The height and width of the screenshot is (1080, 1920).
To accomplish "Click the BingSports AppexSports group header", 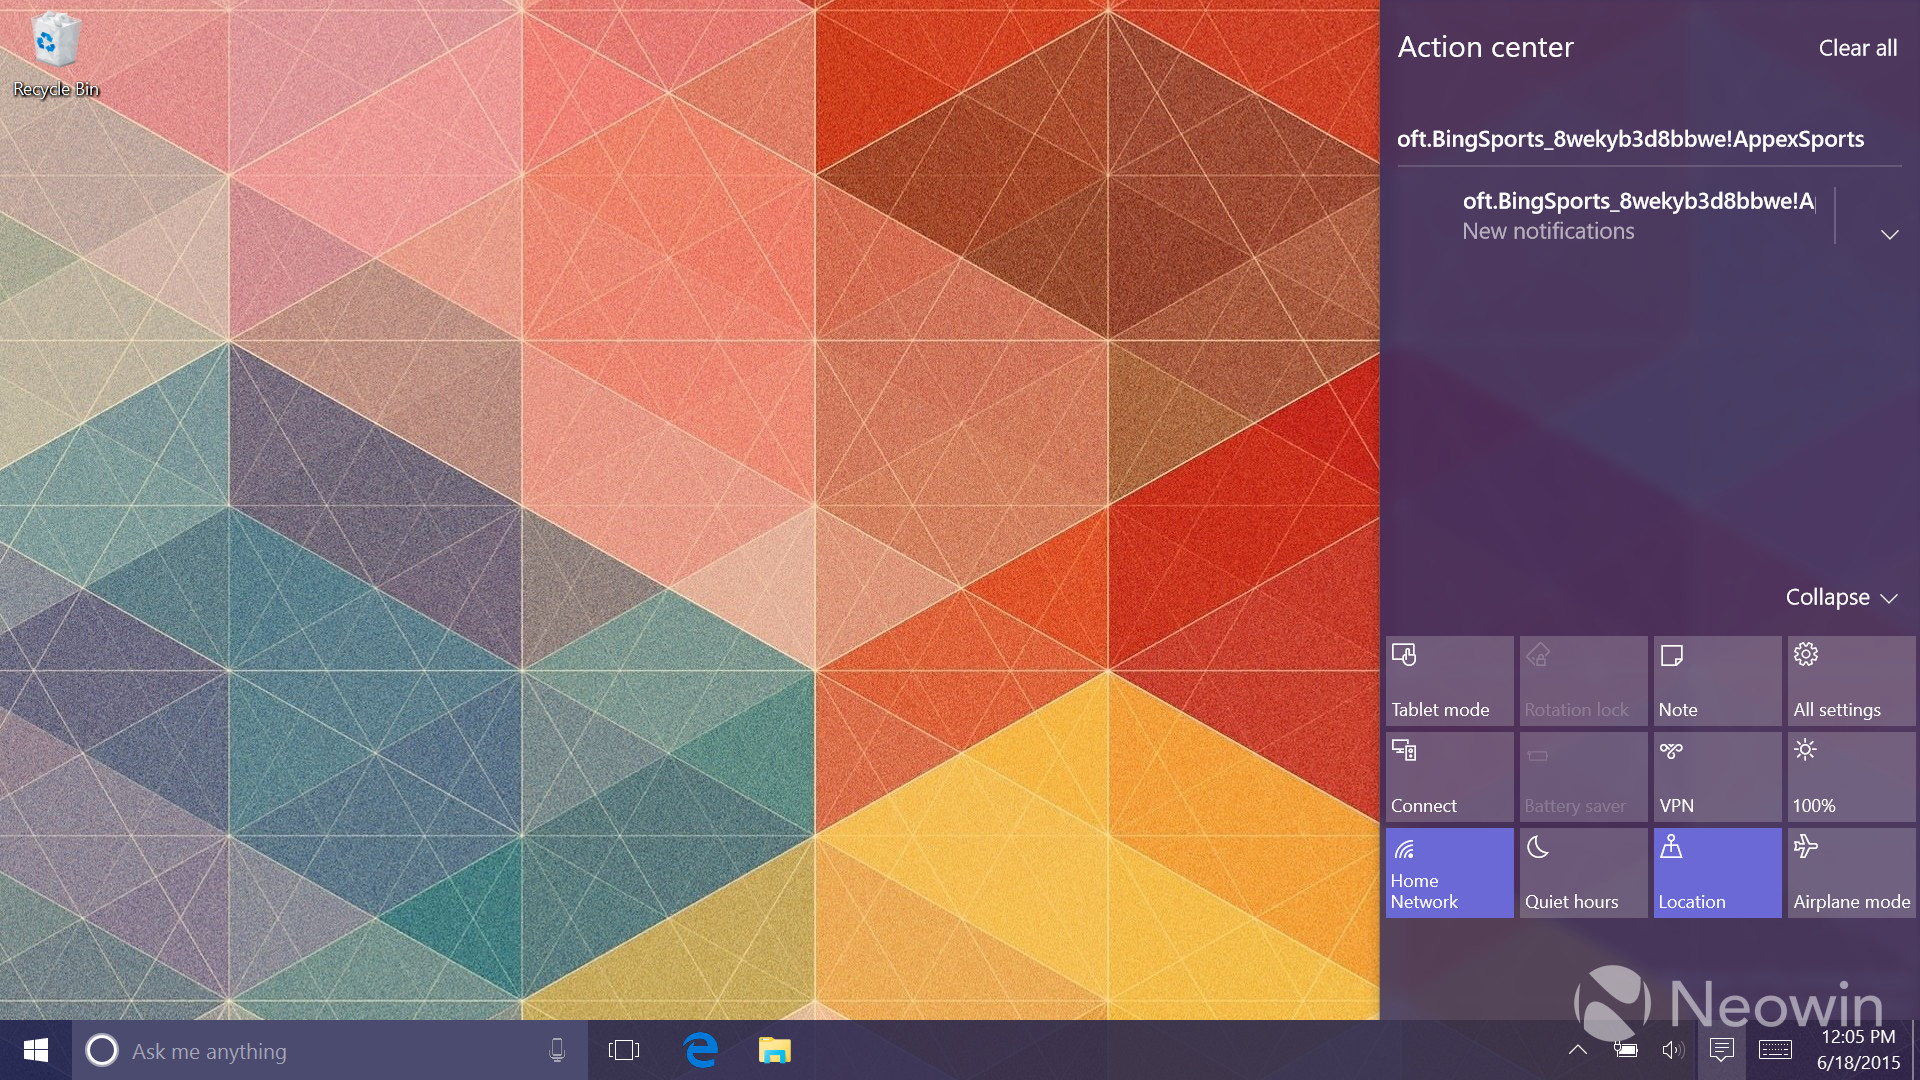I will tap(1630, 139).
